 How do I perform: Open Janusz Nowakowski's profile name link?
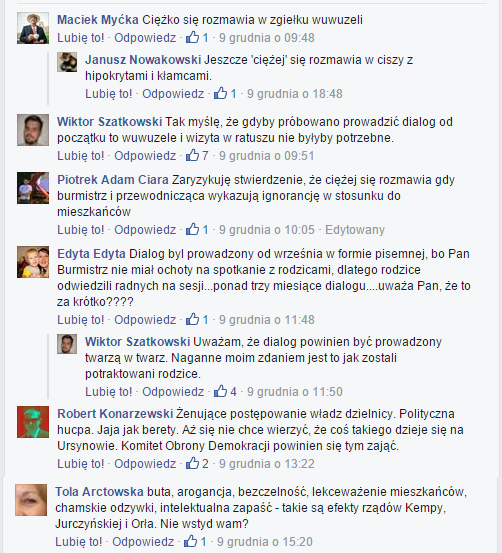pyautogui.click(x=143, y=60)
